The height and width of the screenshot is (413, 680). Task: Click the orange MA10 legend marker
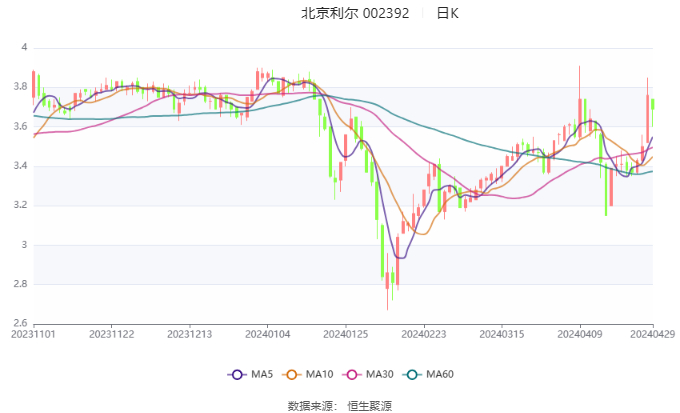294,374
